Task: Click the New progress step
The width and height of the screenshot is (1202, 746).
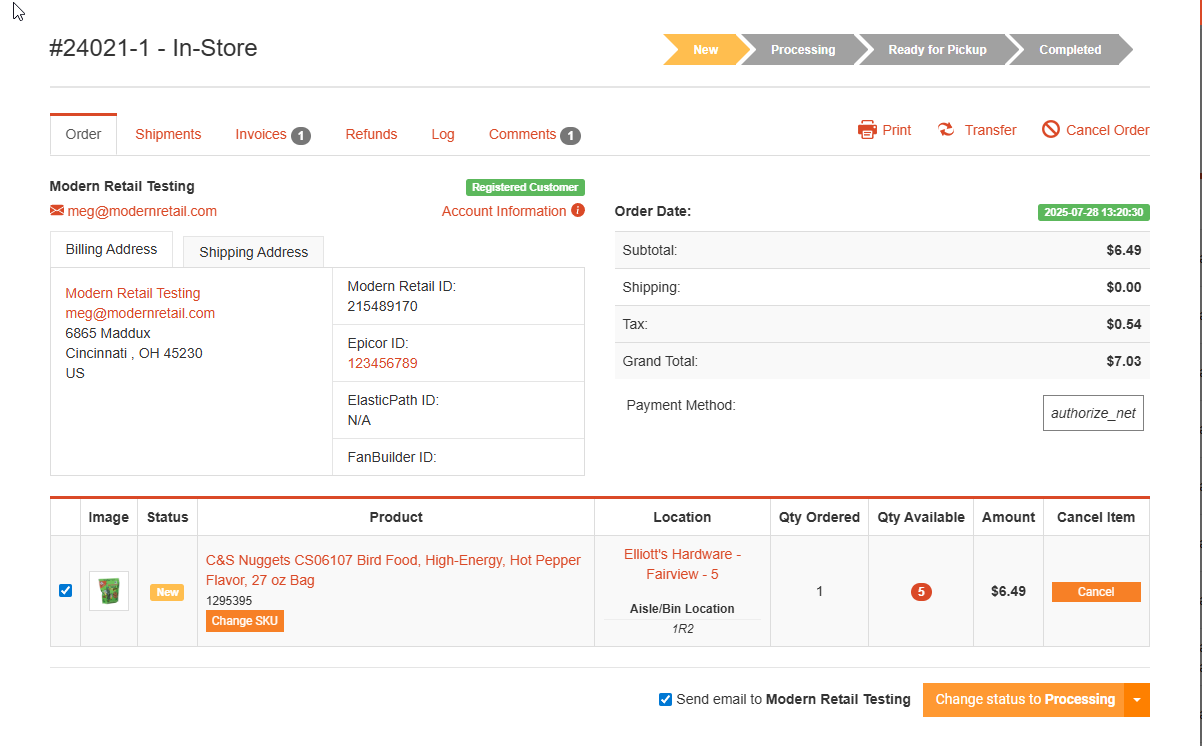Action: point(706,49)
